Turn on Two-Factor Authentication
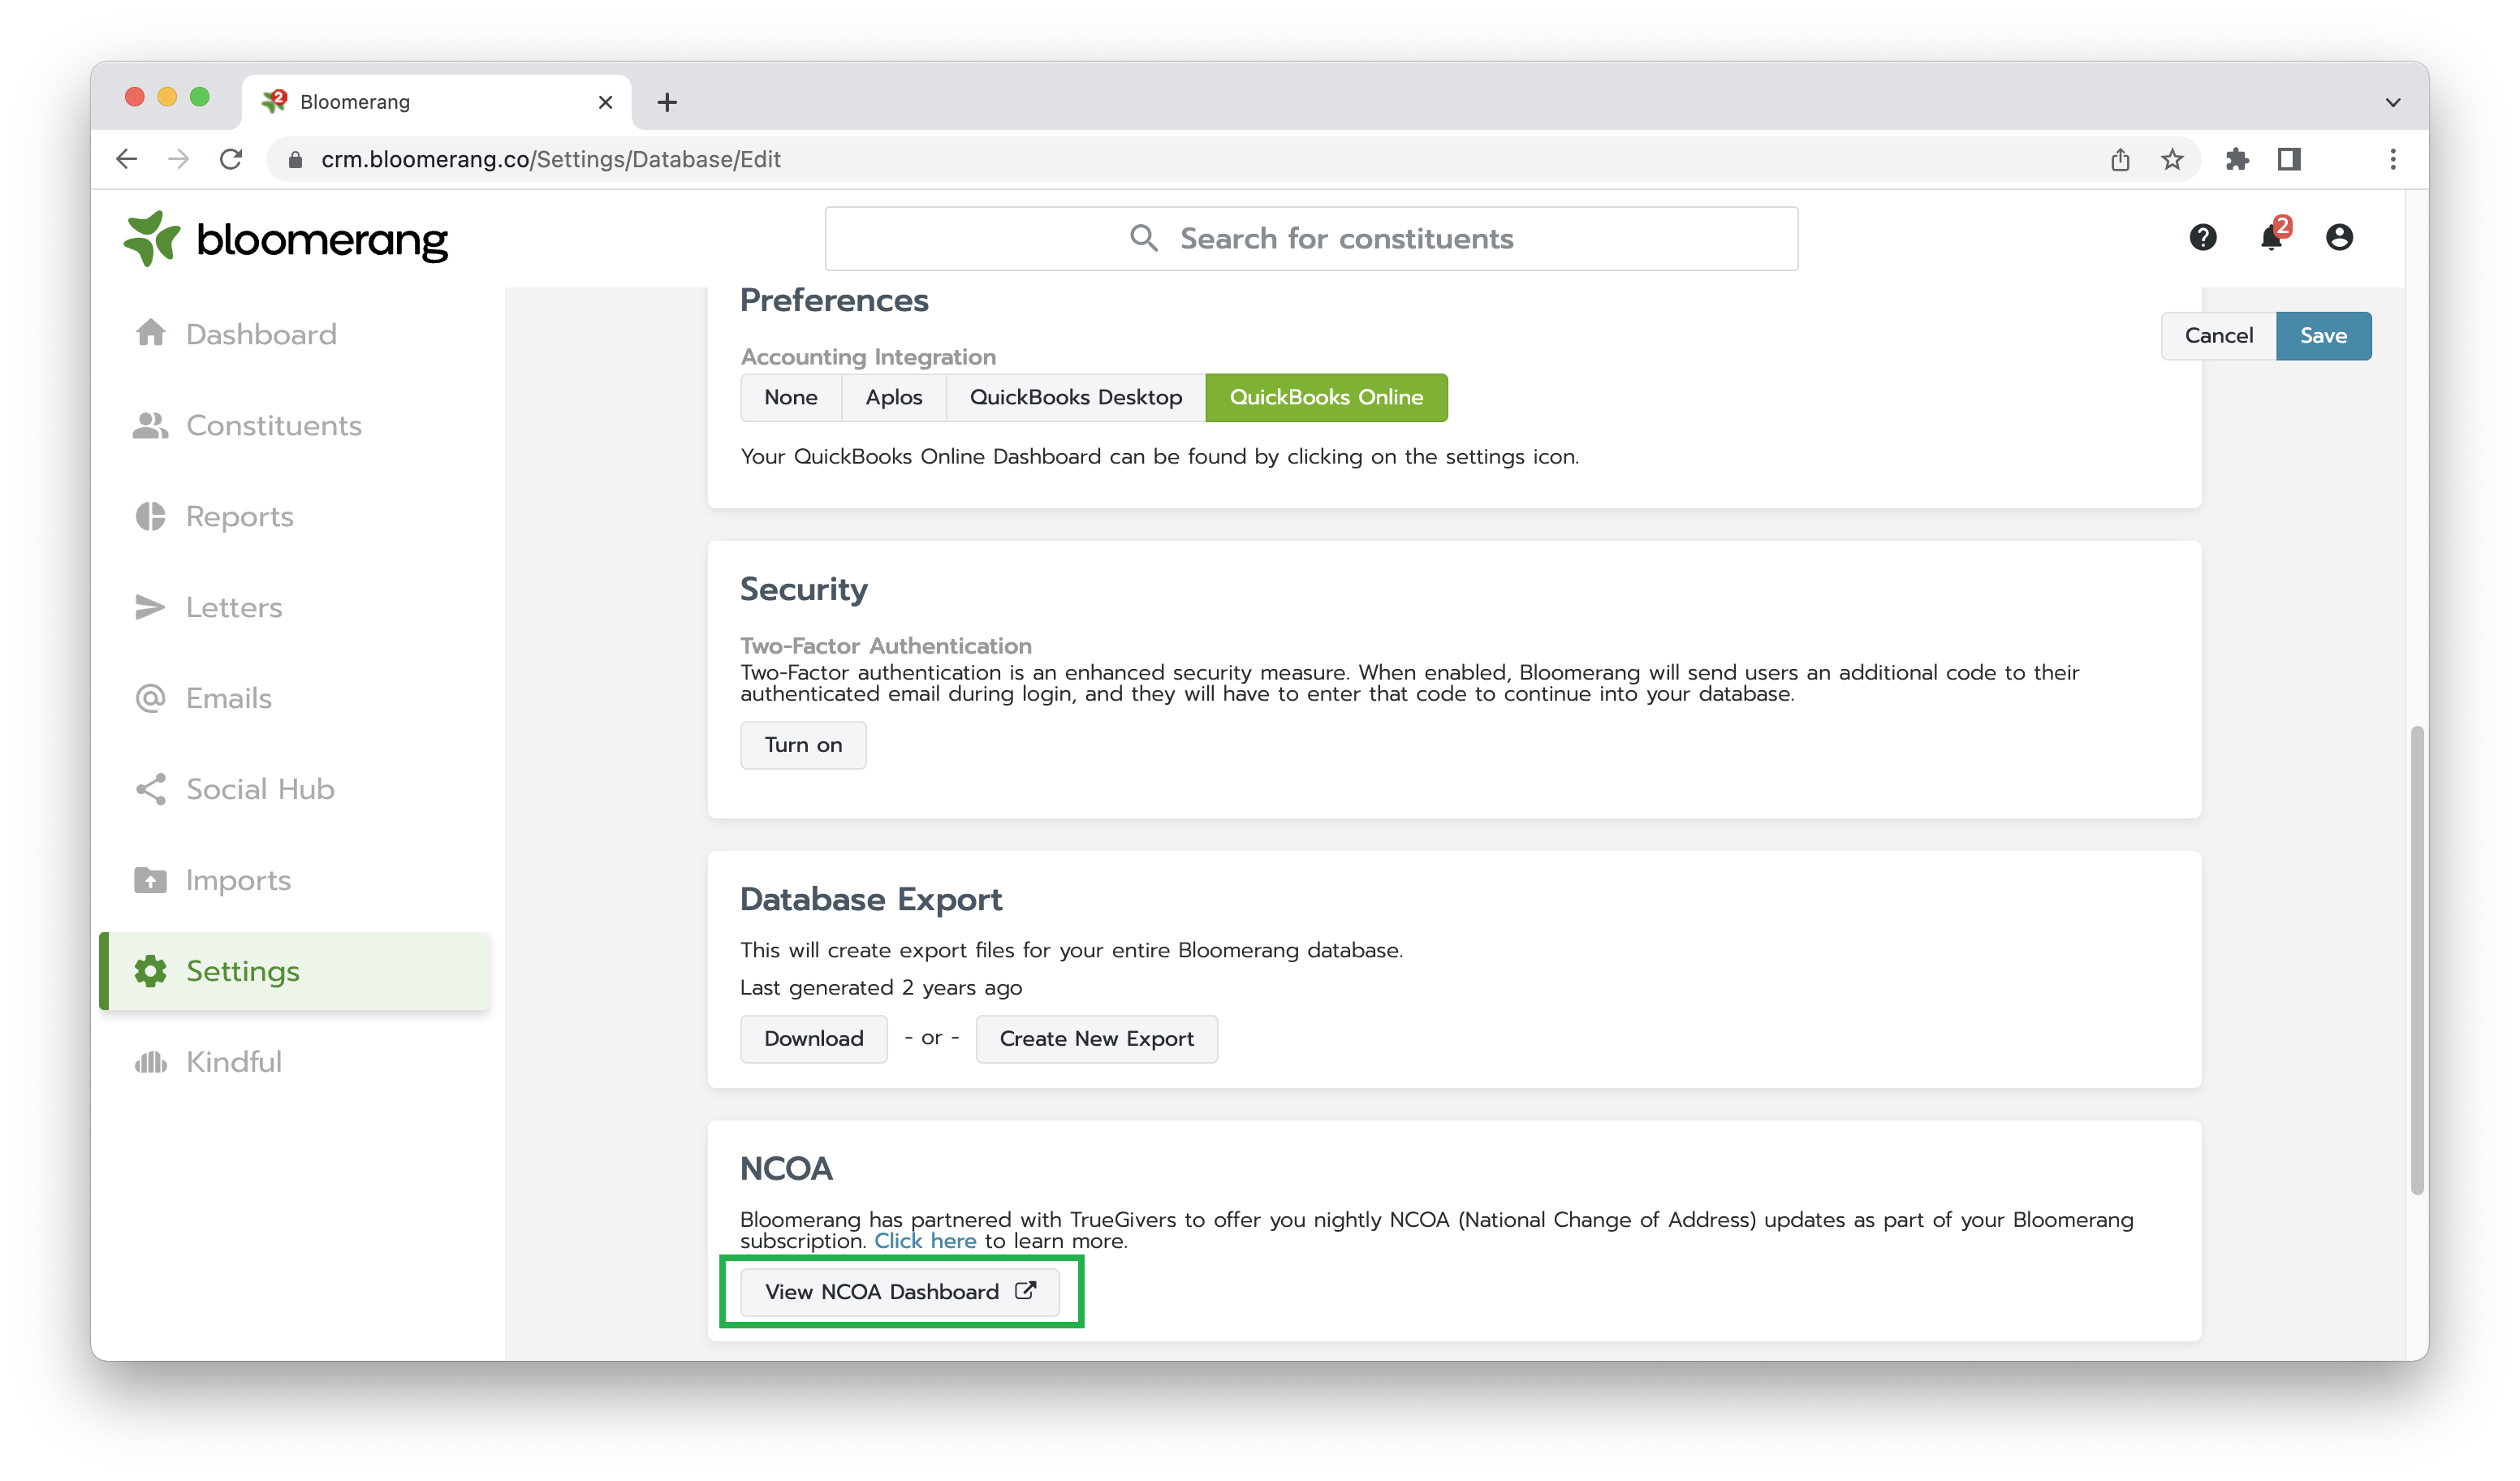 (x=803, y=745)
